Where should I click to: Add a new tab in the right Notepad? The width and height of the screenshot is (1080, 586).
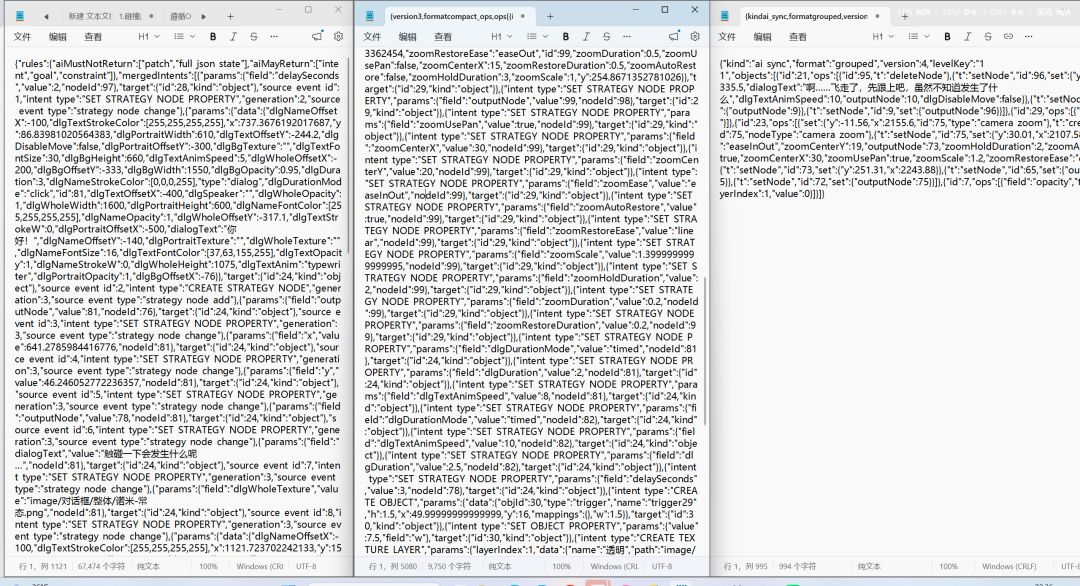(x=904, y=16)
